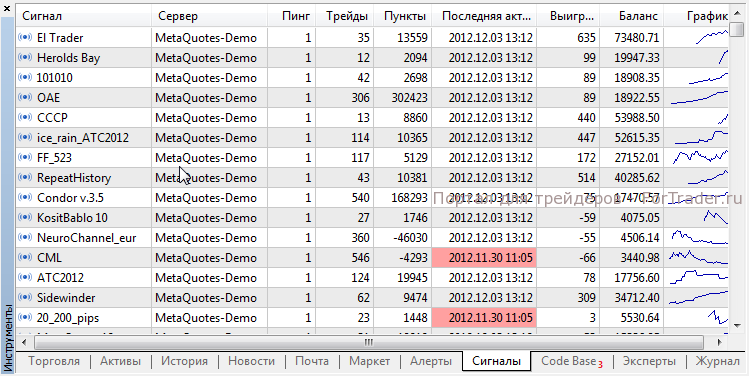Sort by the Сервер column header
The image size is (749, 376).
coord(210,16)
